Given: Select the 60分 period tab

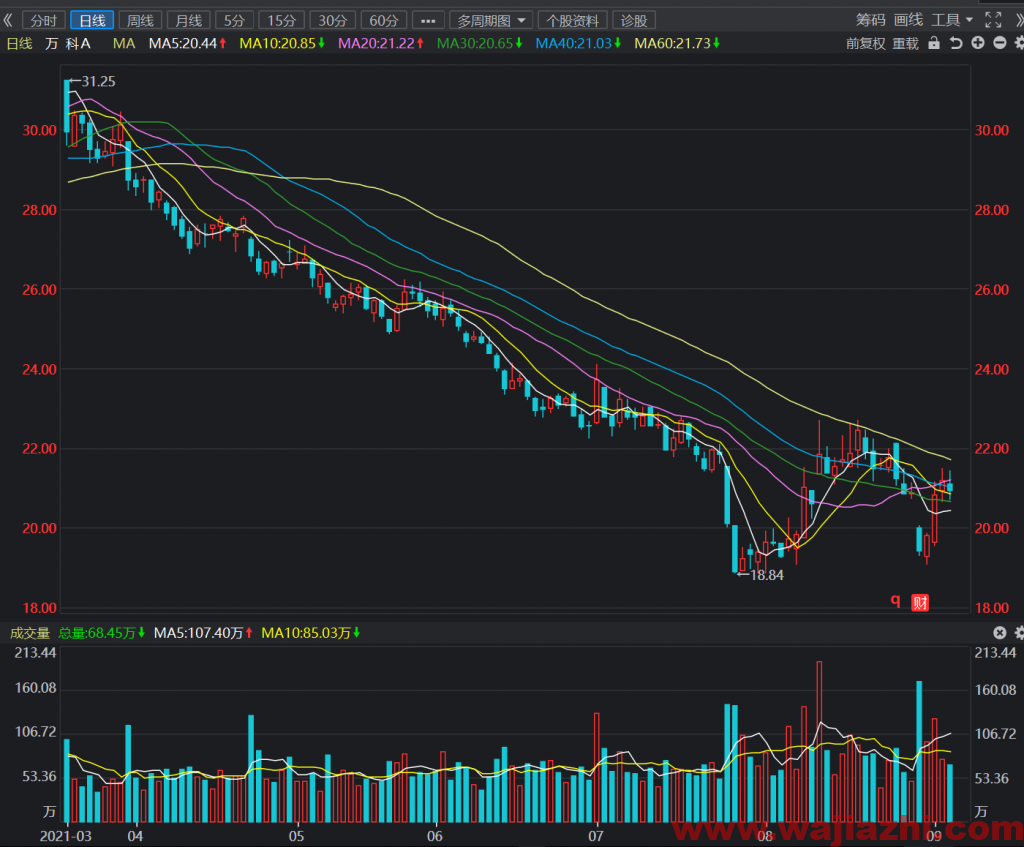Looking at the screenshot, I should pyautogui.click(x=383, y=20).
